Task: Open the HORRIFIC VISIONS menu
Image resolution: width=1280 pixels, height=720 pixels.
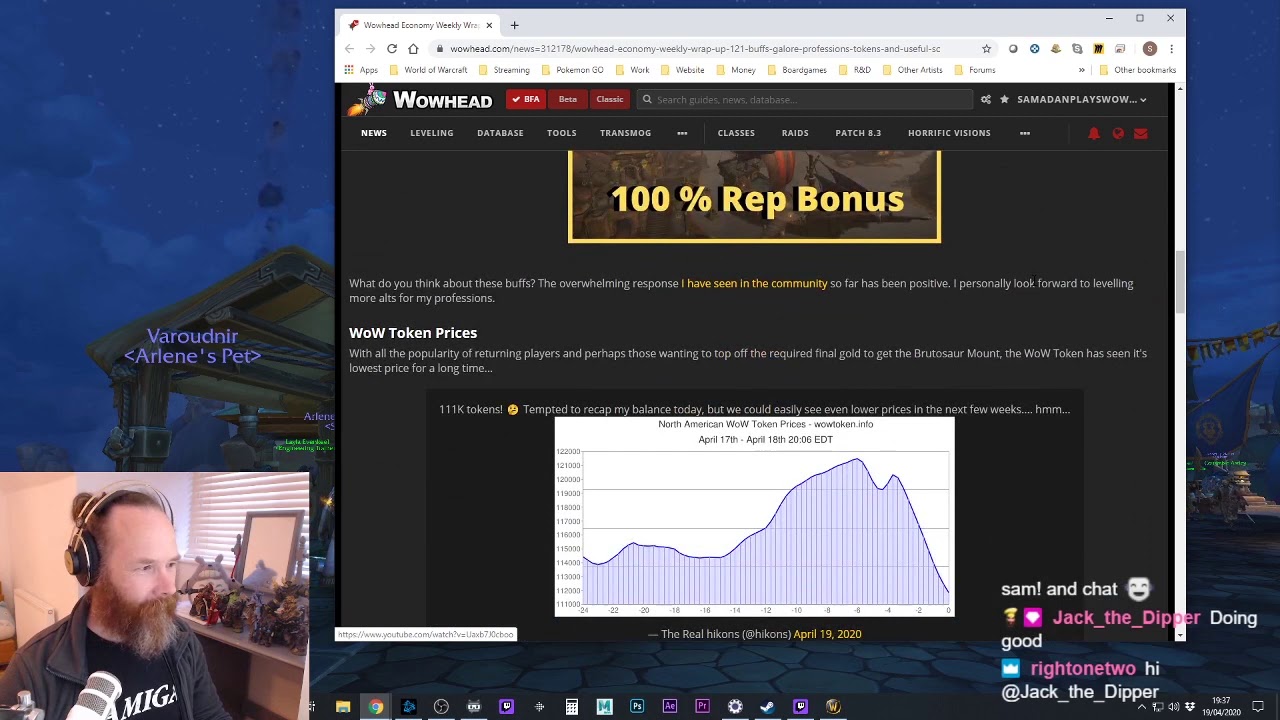Action: tap(949, 133)
